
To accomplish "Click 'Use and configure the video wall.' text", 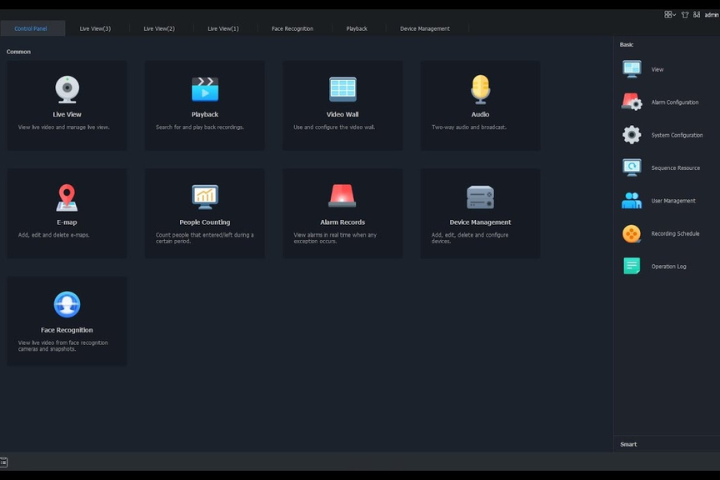I will point(334,127).
